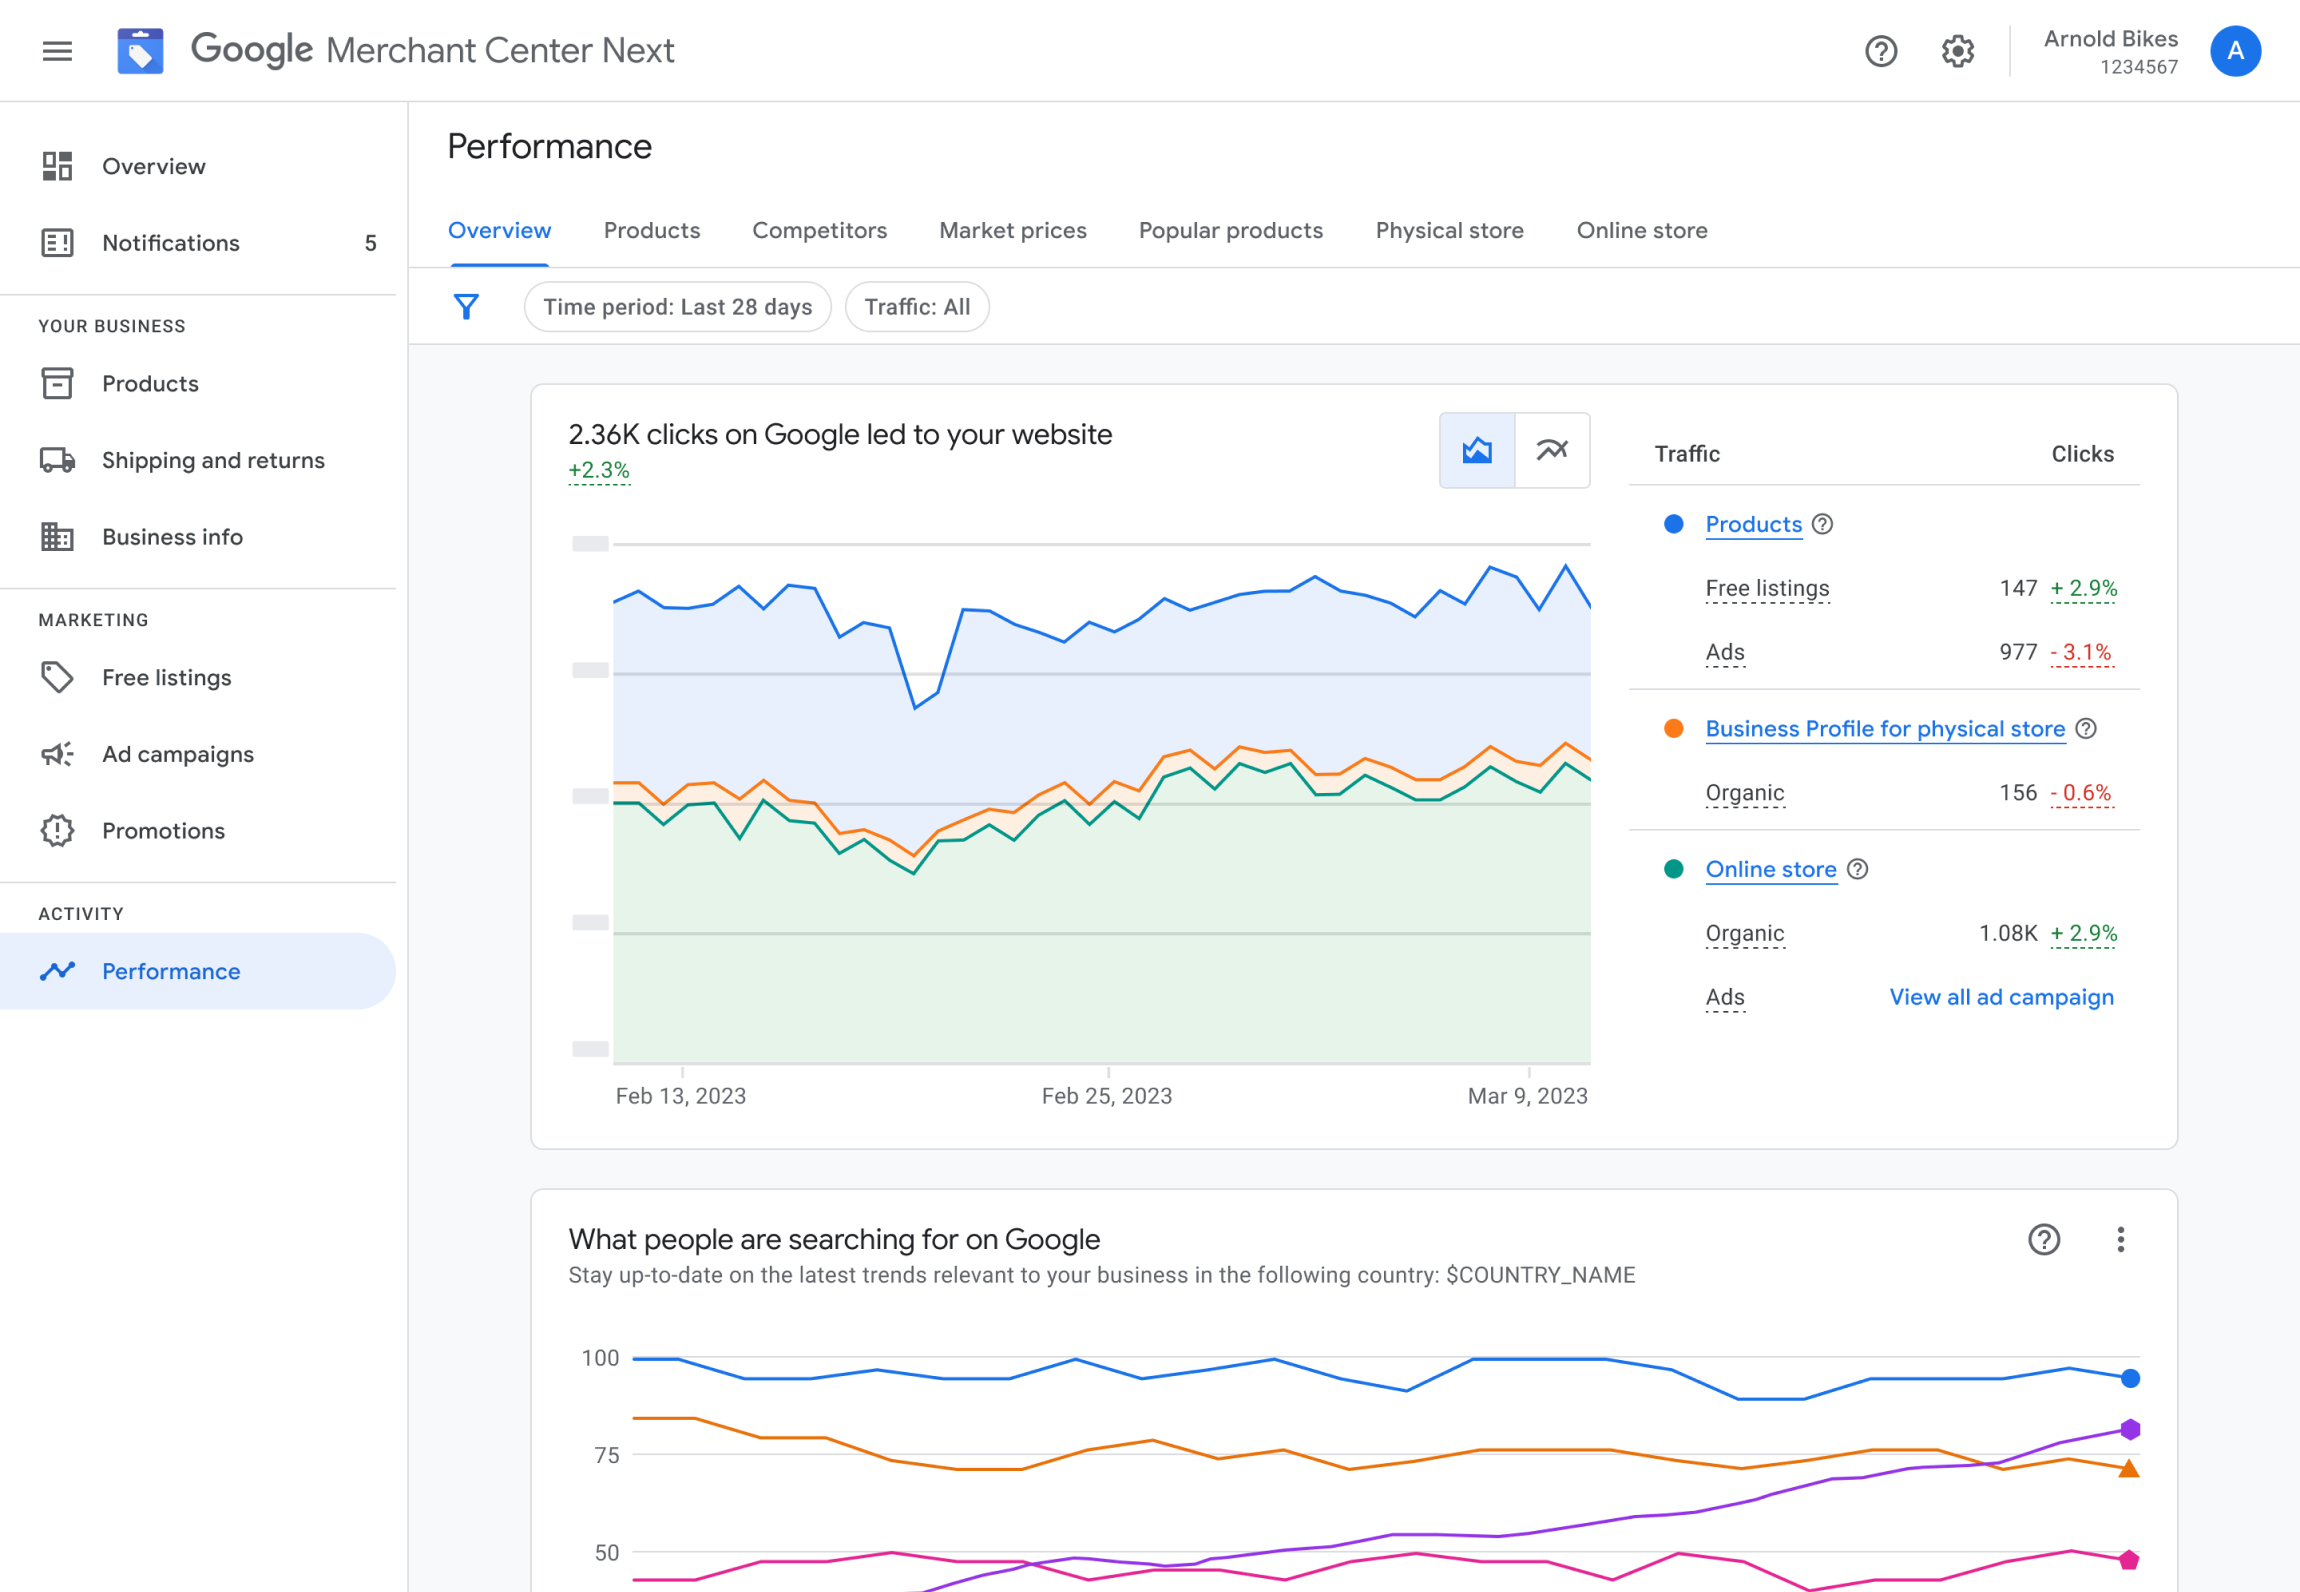
Task: Click the orange Business Profile legend dot
Action: pyautogui.click(x=1673, y=729)
